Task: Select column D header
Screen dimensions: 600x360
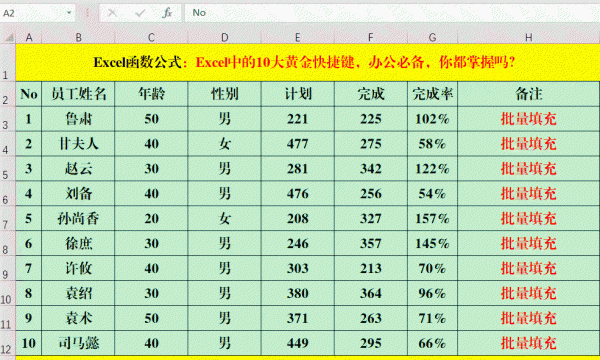Action: click(225, 37)
